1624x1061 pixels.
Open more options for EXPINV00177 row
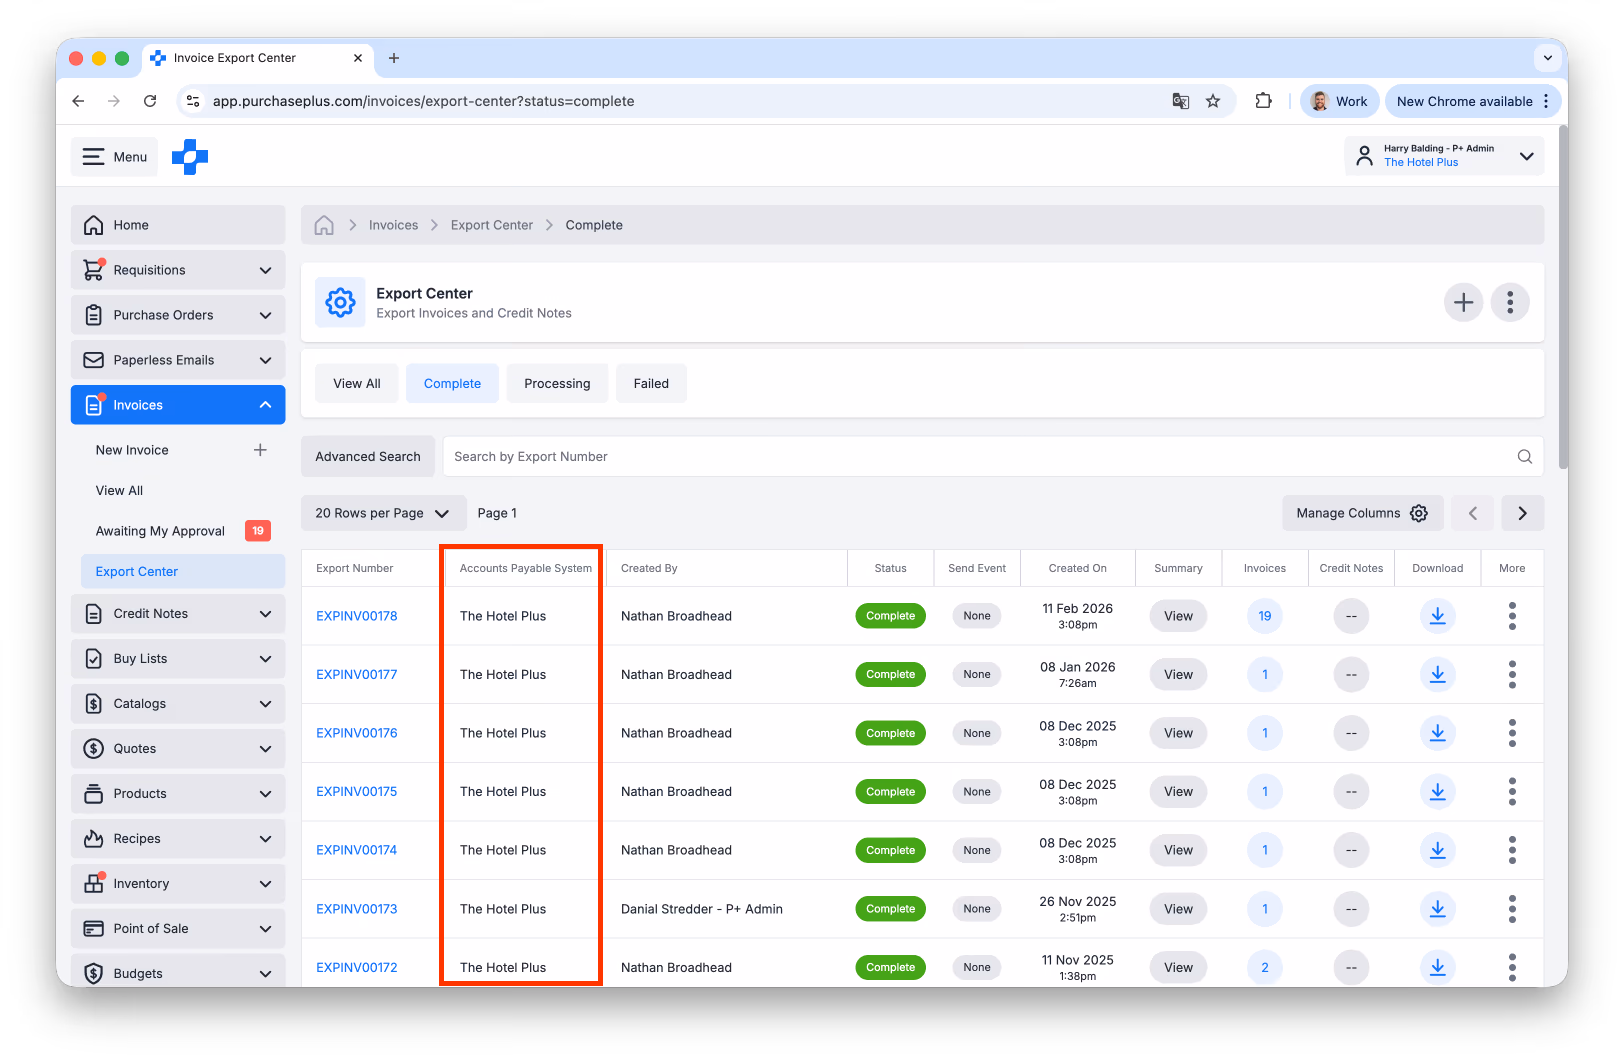[1512, 674]
